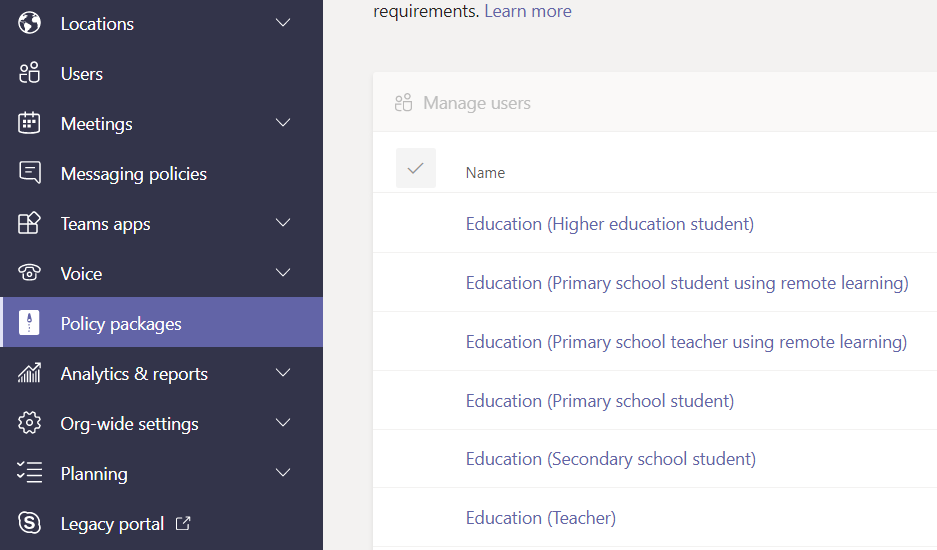This screenshot has width=937, height=550.
Task: Click the Messaging policies chat icon
Action: [30, 173]
